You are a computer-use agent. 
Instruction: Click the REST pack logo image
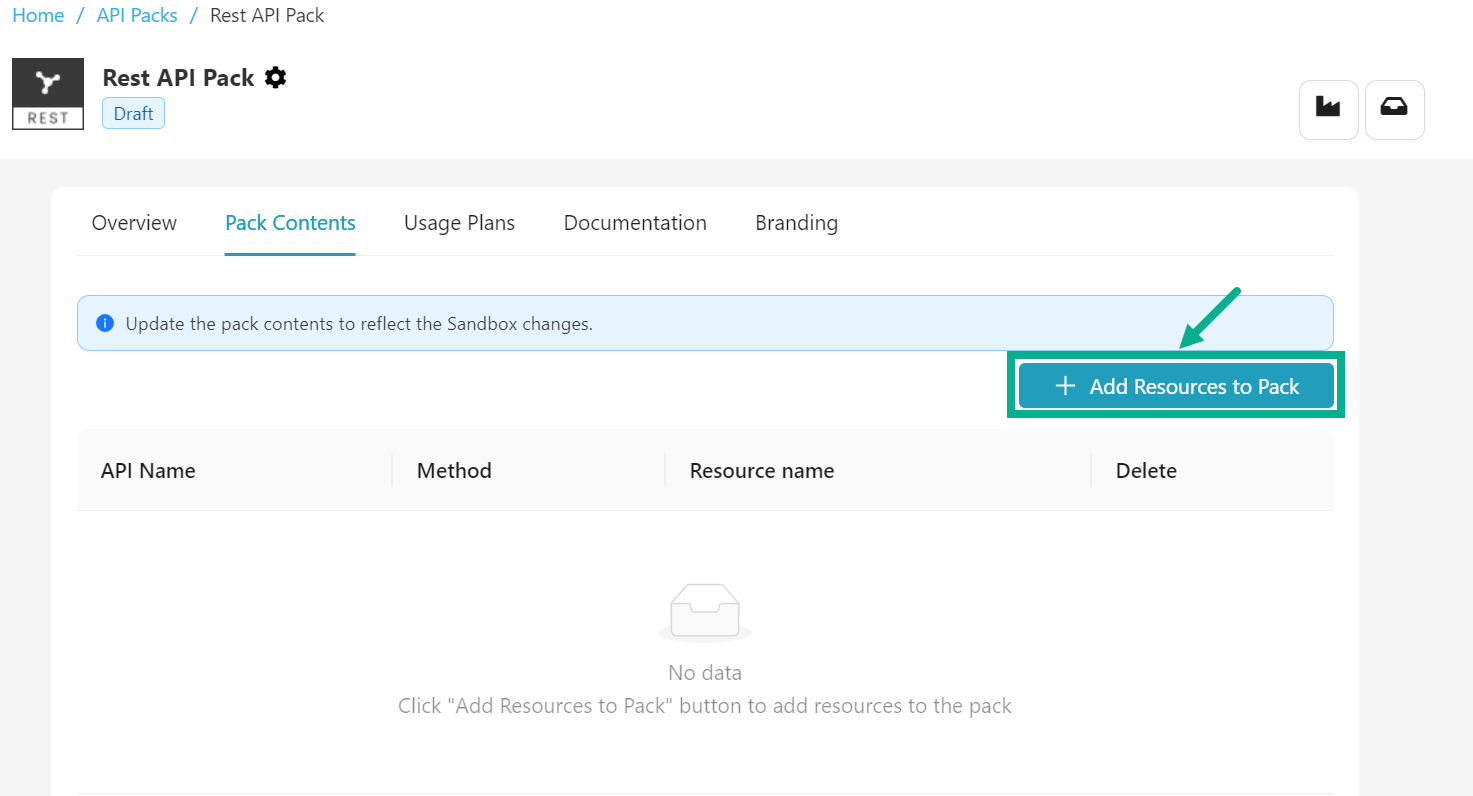[48, 94]
